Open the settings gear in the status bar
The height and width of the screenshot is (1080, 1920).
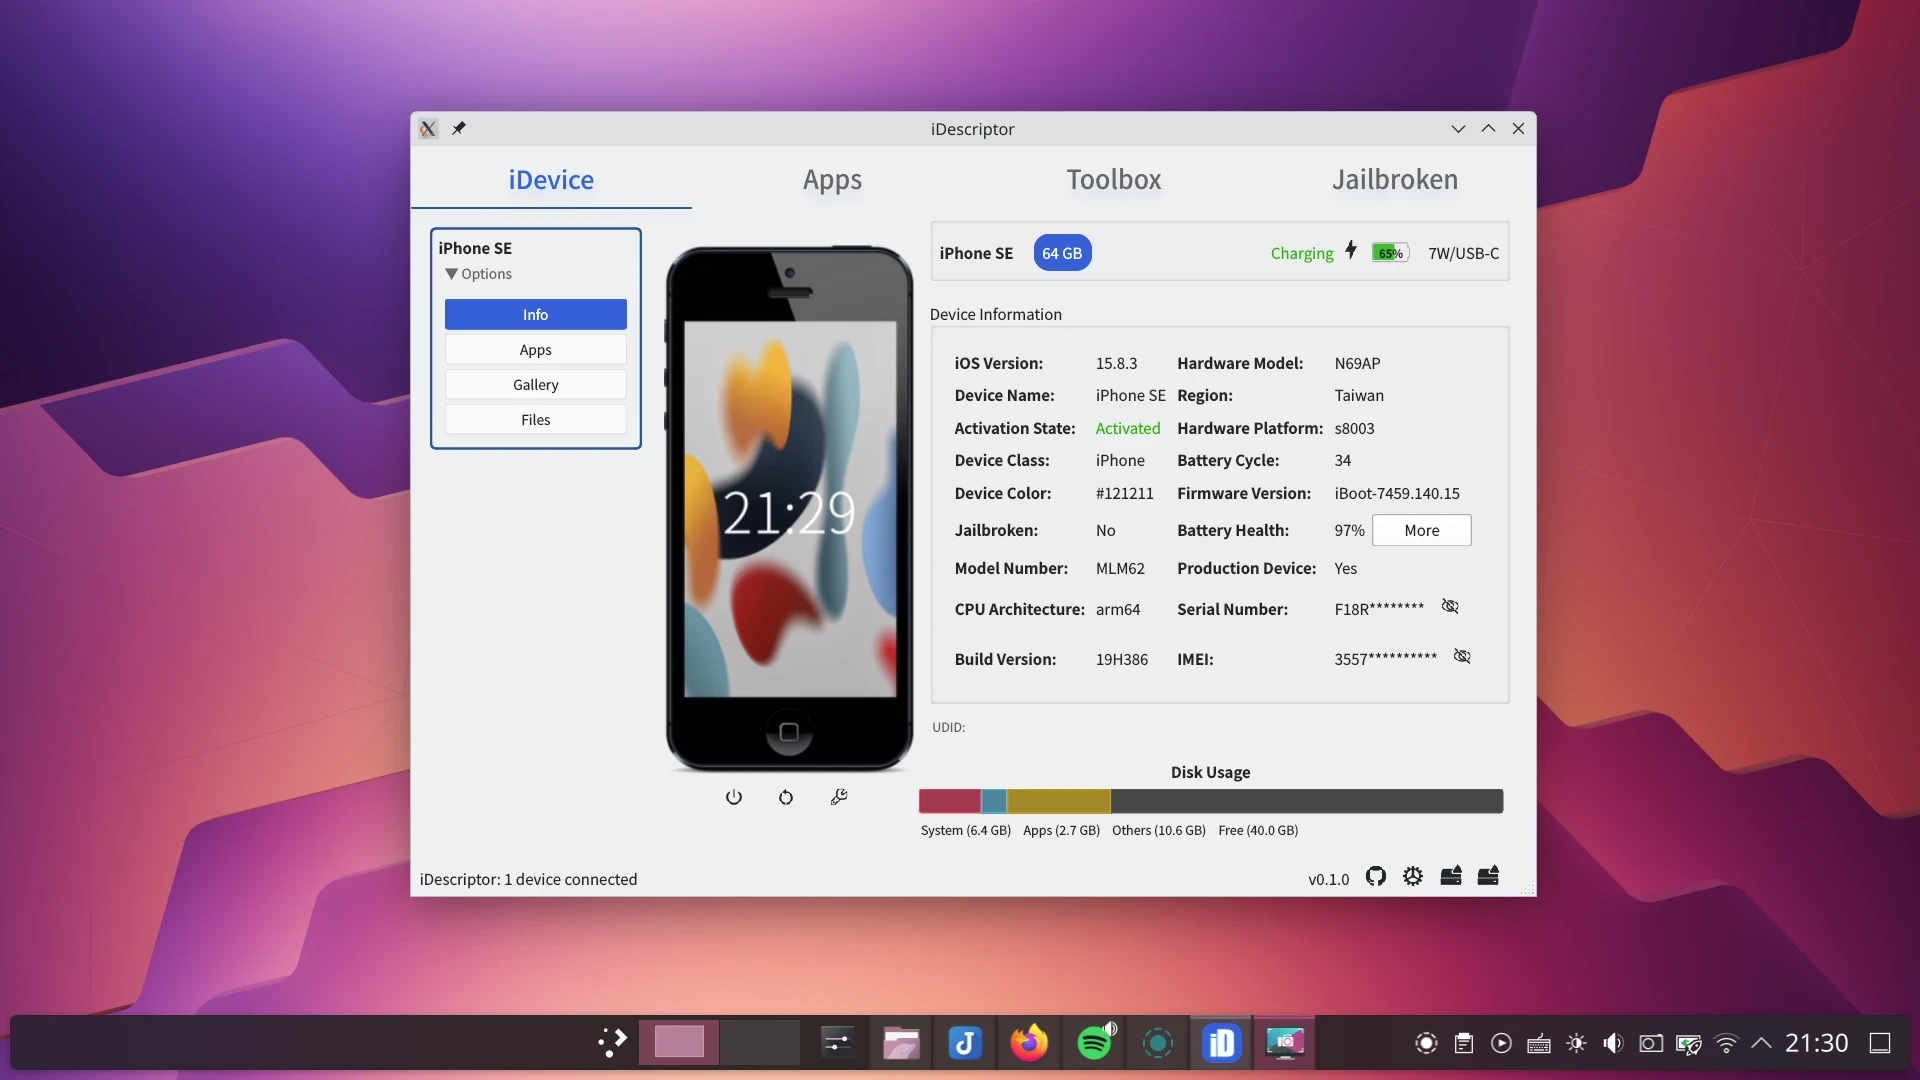point(1413,877)
